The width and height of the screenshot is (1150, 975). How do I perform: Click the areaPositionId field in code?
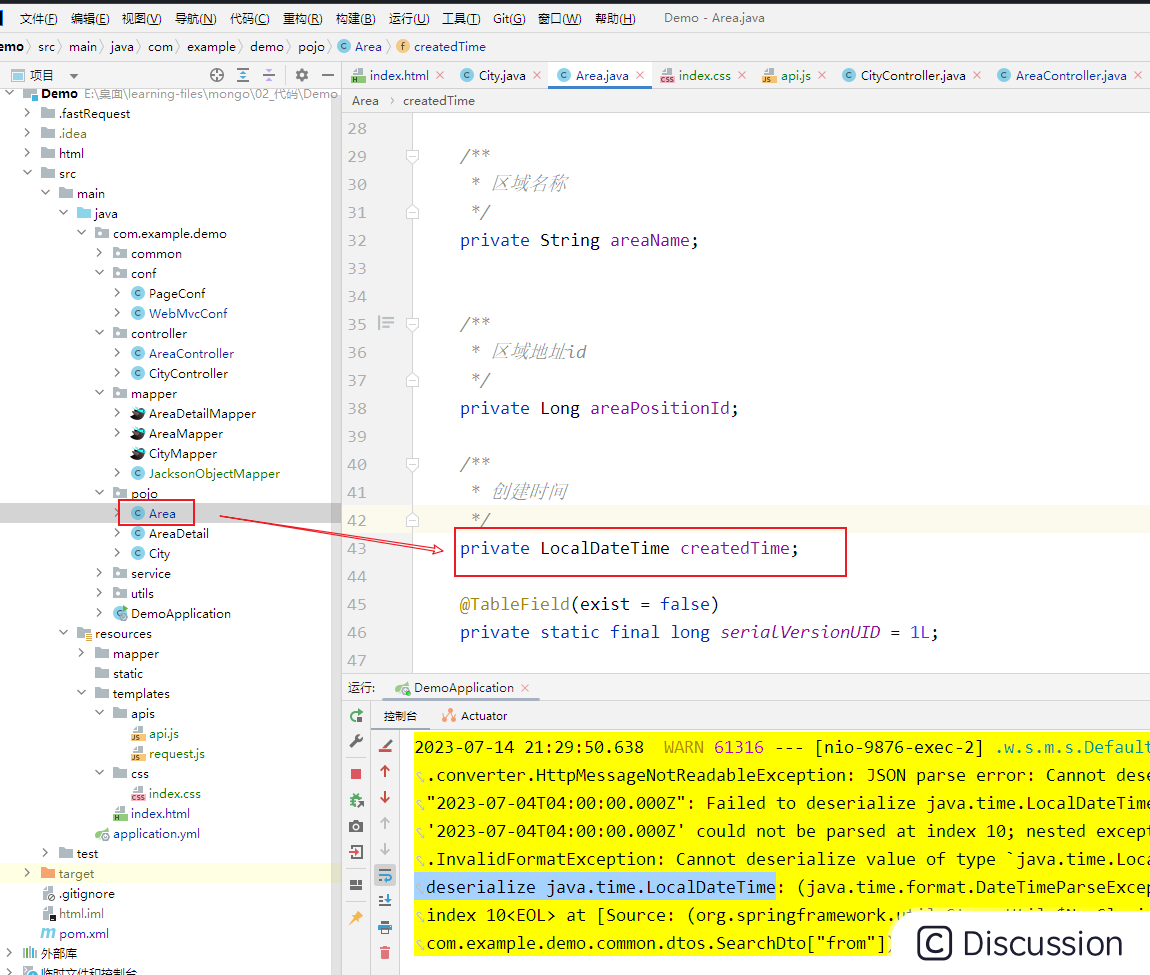(660, 408)
